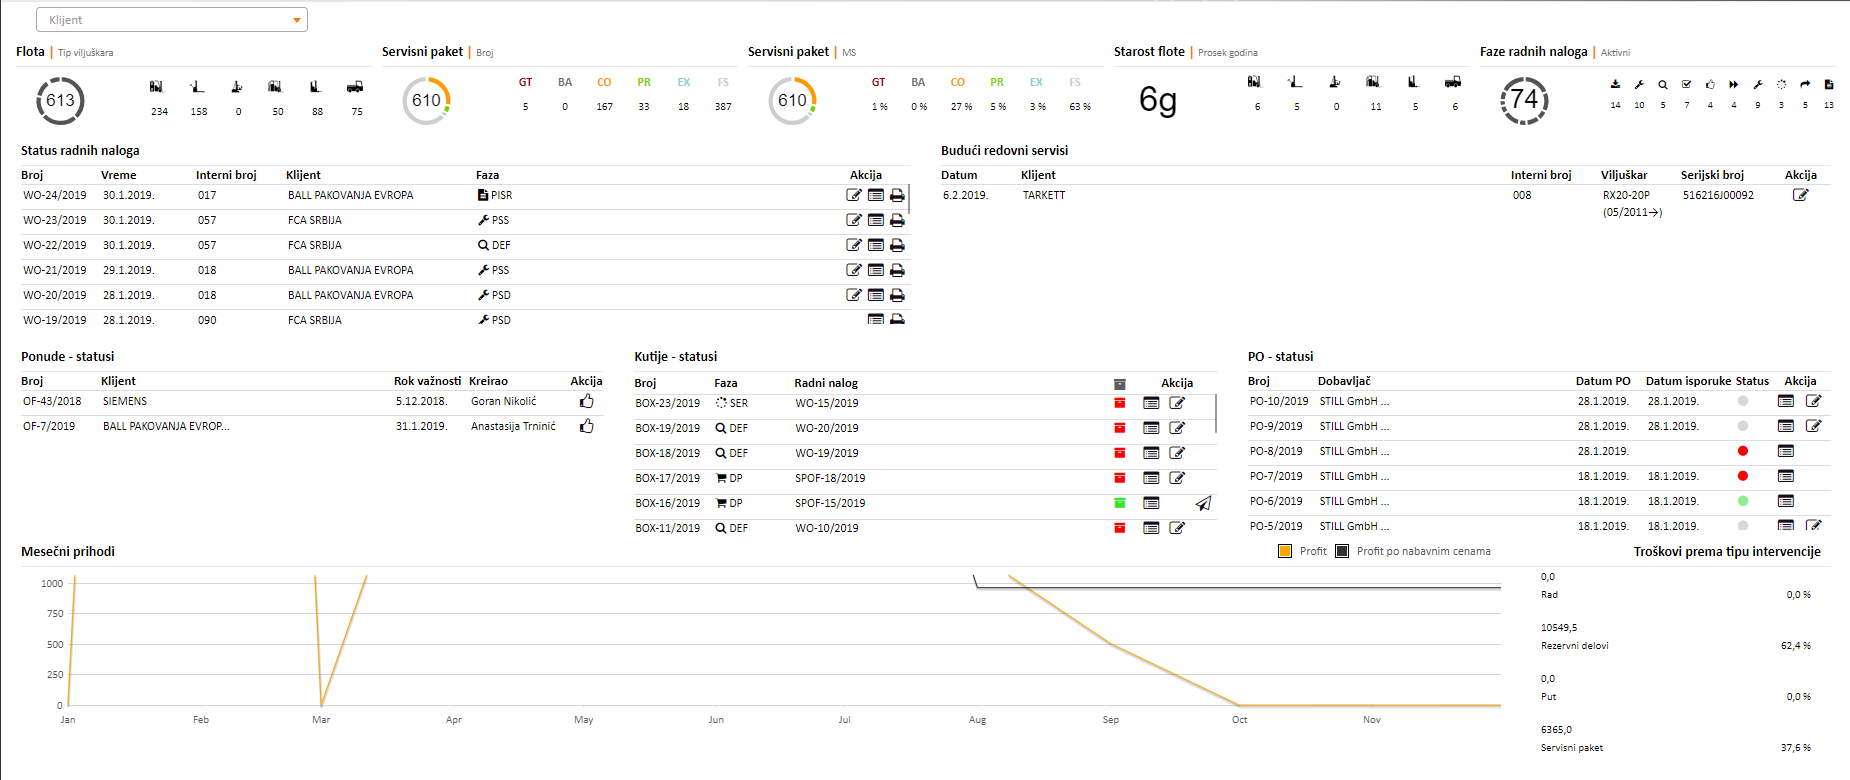Open details list for WO-24/2019
This screenshot has width=1850, height=780.
(x=876, y=195)
